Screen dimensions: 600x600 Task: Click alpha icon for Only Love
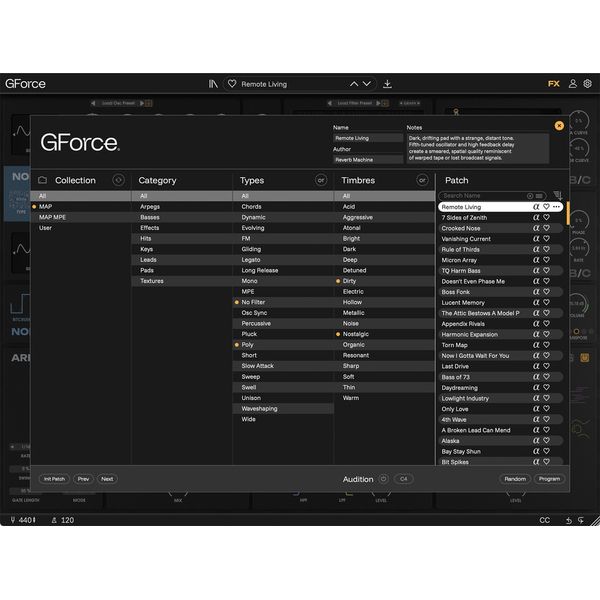[536, 409]
